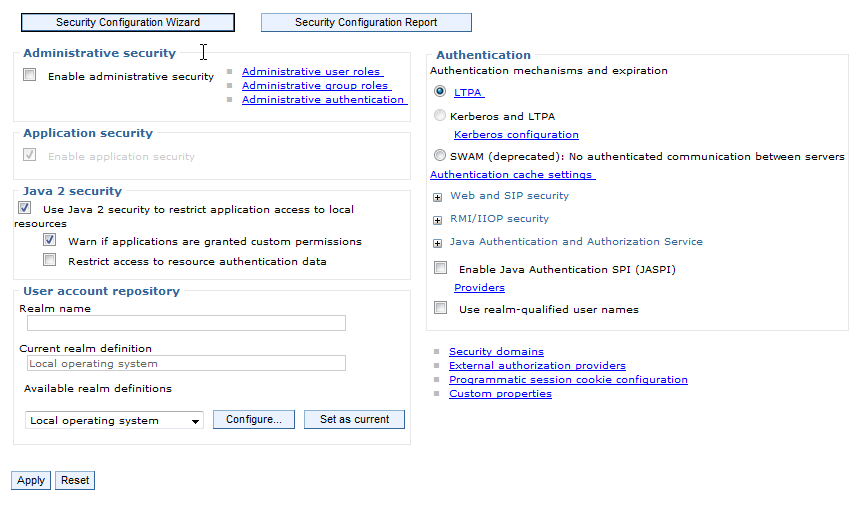
Task: Open the LTPA link
Action: click(469, 93)
